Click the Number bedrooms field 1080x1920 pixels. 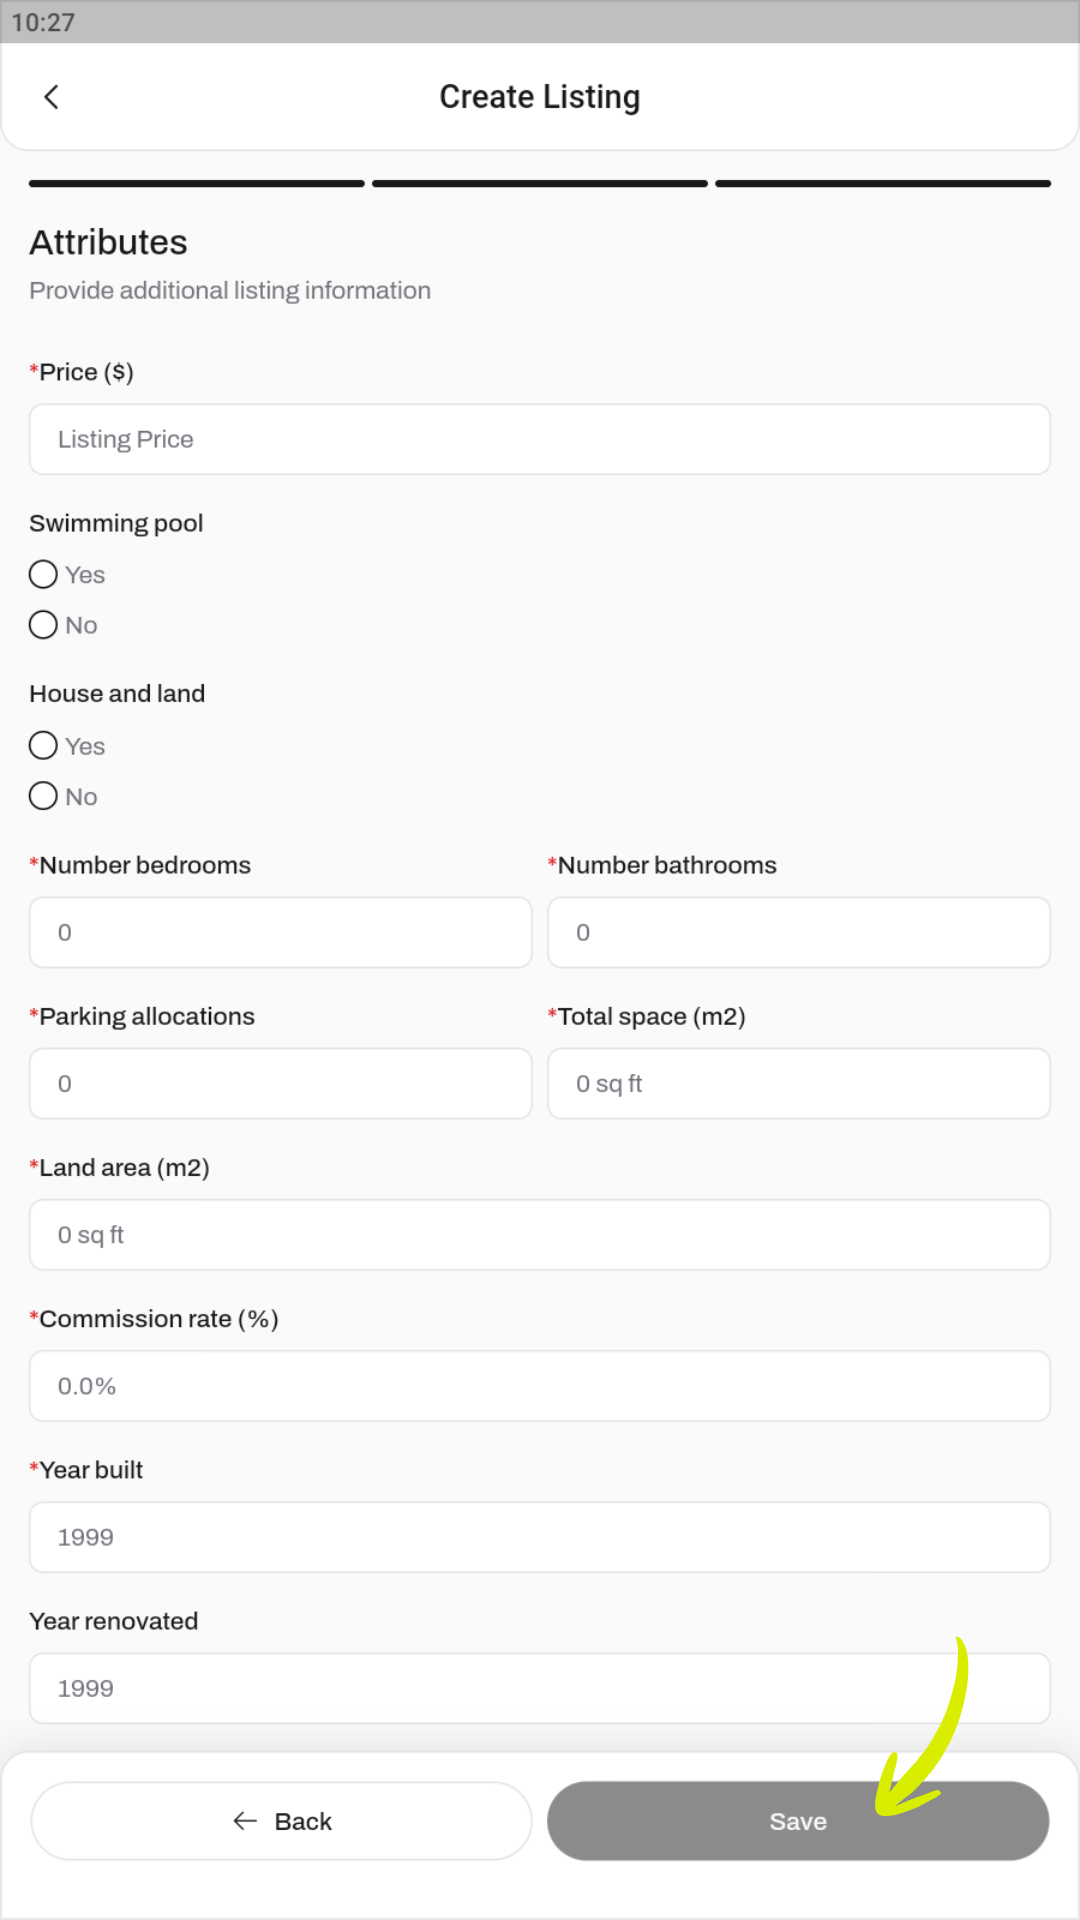(280, 932)
